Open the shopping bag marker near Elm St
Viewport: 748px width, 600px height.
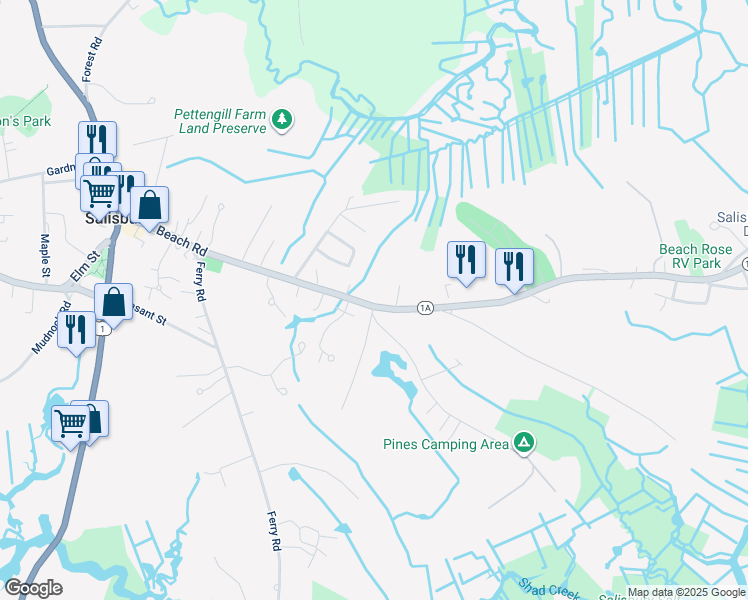point(114,305)
